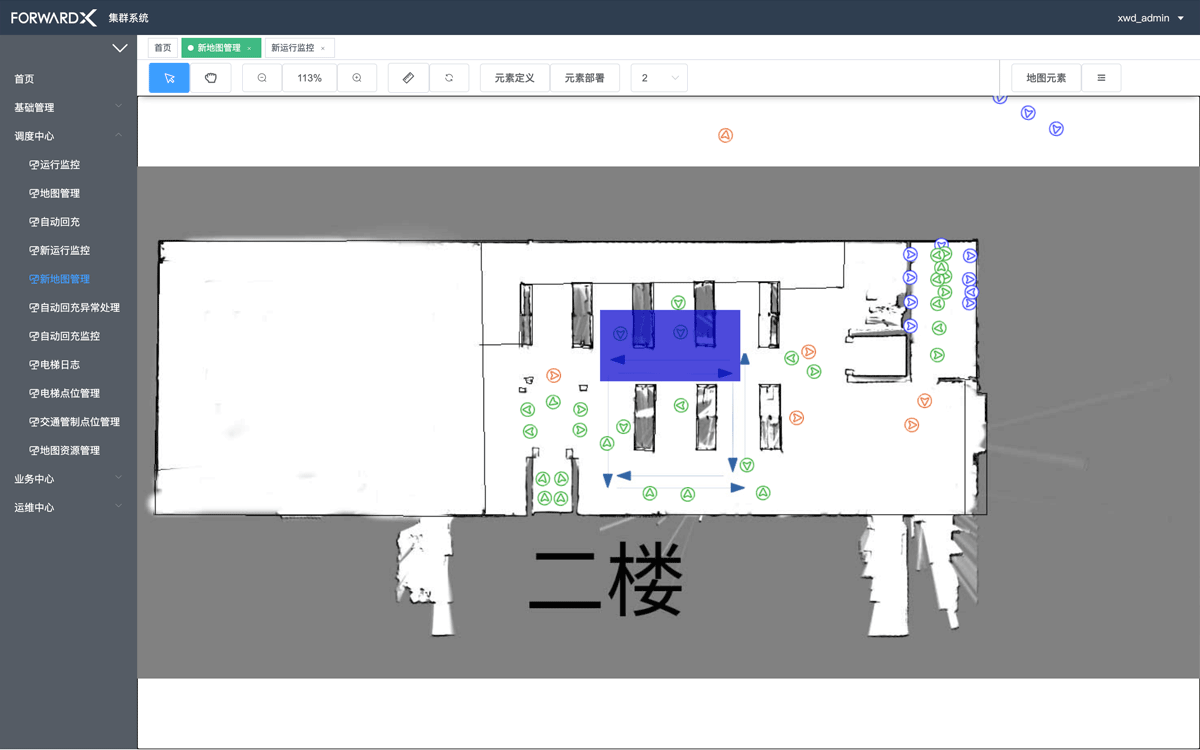This screenshot has height=750, width=1200.
Task: Go to 首页 in the sidebar
Action: tap(68, 79)
